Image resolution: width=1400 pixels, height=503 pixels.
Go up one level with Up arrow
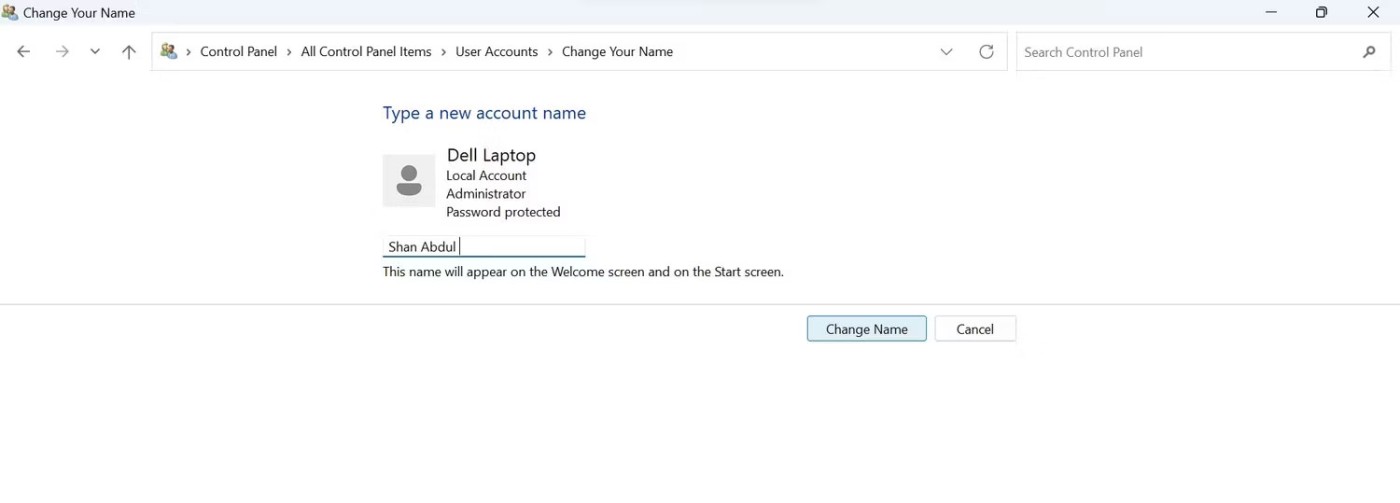tap(128, 52)
